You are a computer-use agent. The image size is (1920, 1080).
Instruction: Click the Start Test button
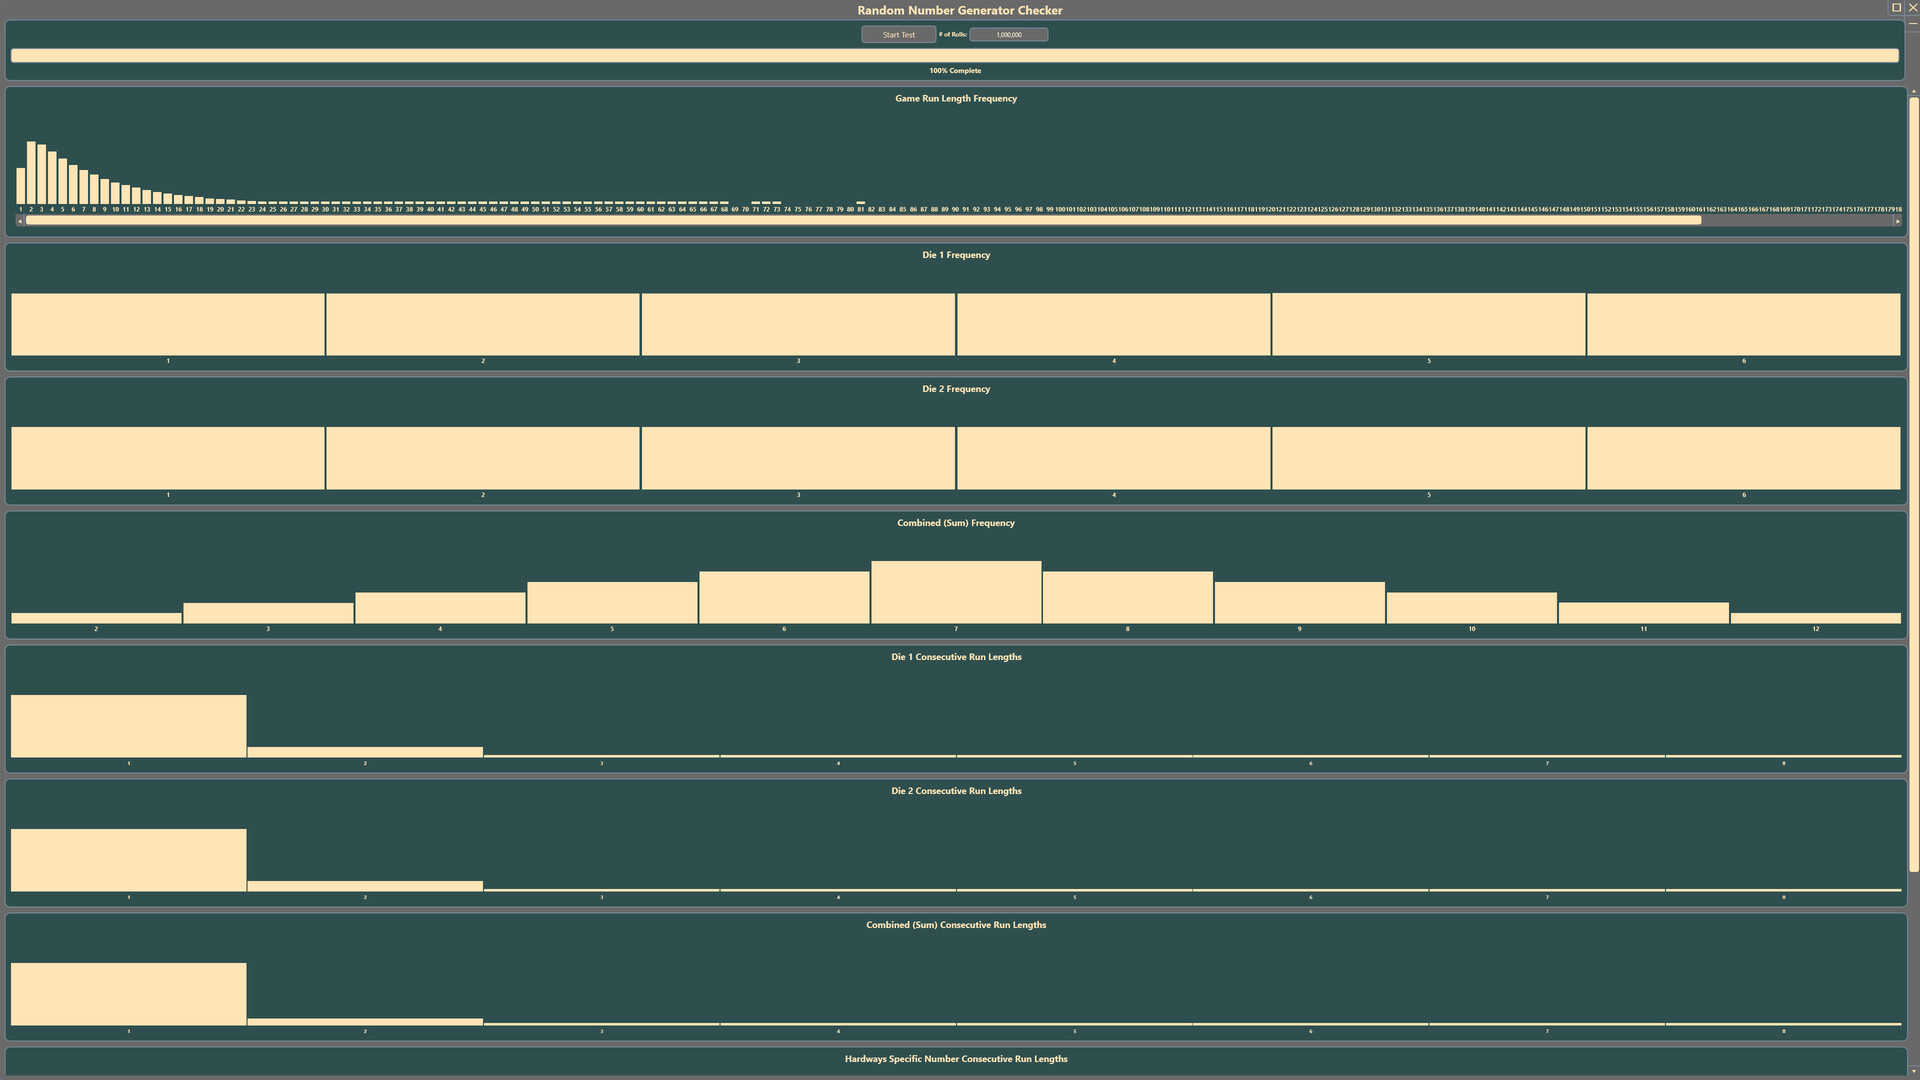pyautogui.click(x=898, y=35)
